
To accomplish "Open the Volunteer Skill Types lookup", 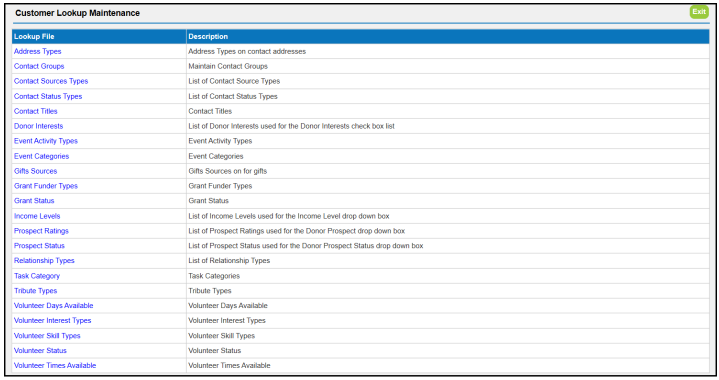I will [x=47, y=336].
